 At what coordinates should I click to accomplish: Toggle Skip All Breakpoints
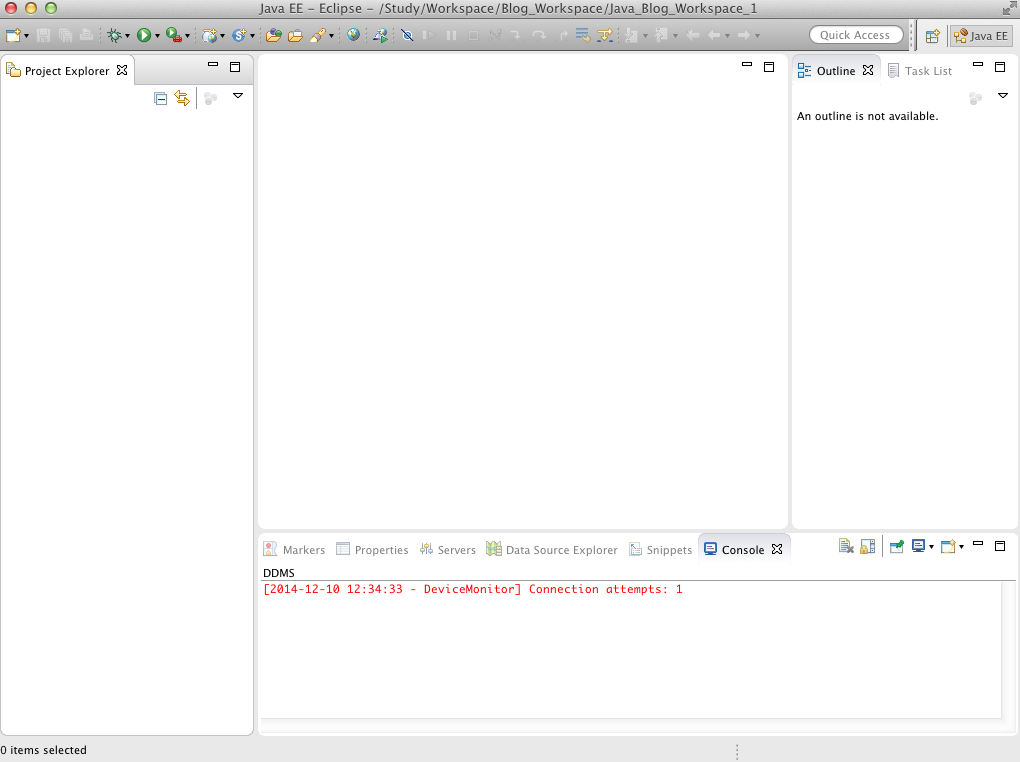tap(408, 35)
